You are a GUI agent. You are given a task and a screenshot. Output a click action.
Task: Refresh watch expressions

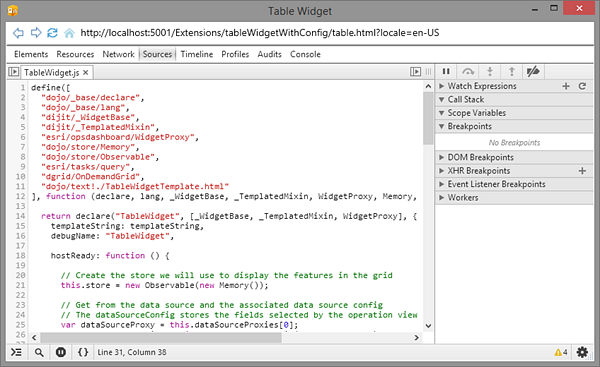tap(582, 86)
